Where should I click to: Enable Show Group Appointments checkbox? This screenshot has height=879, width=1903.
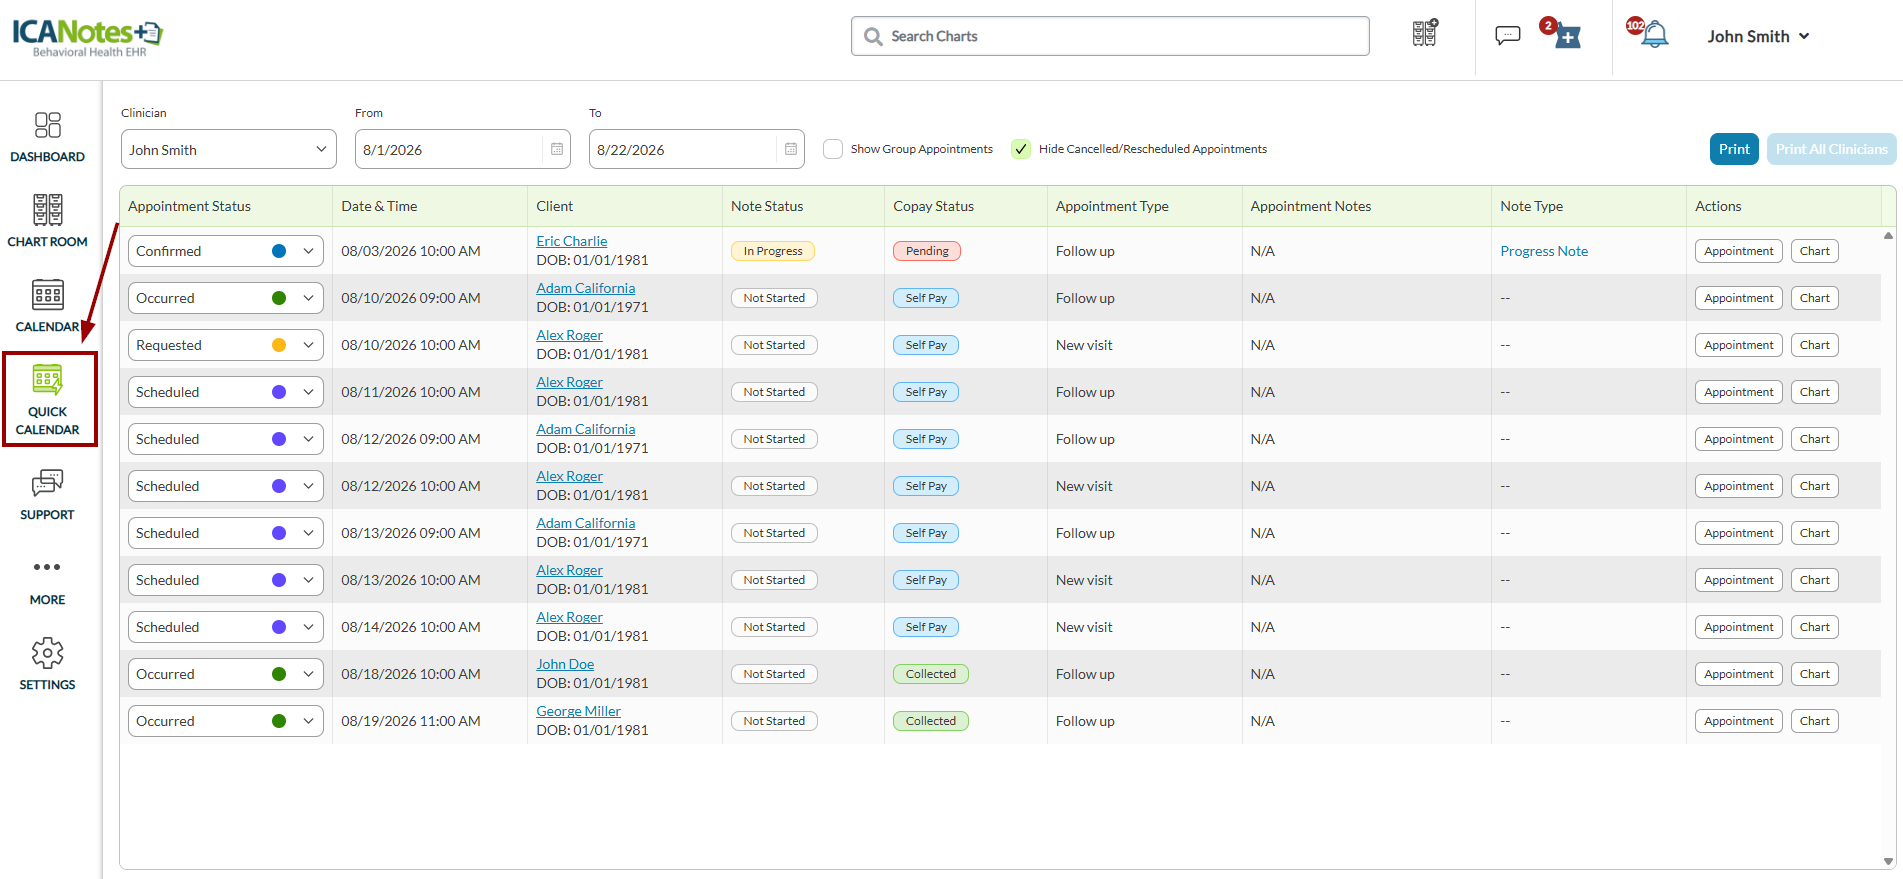pyautogui.click(x=832, y=149)
